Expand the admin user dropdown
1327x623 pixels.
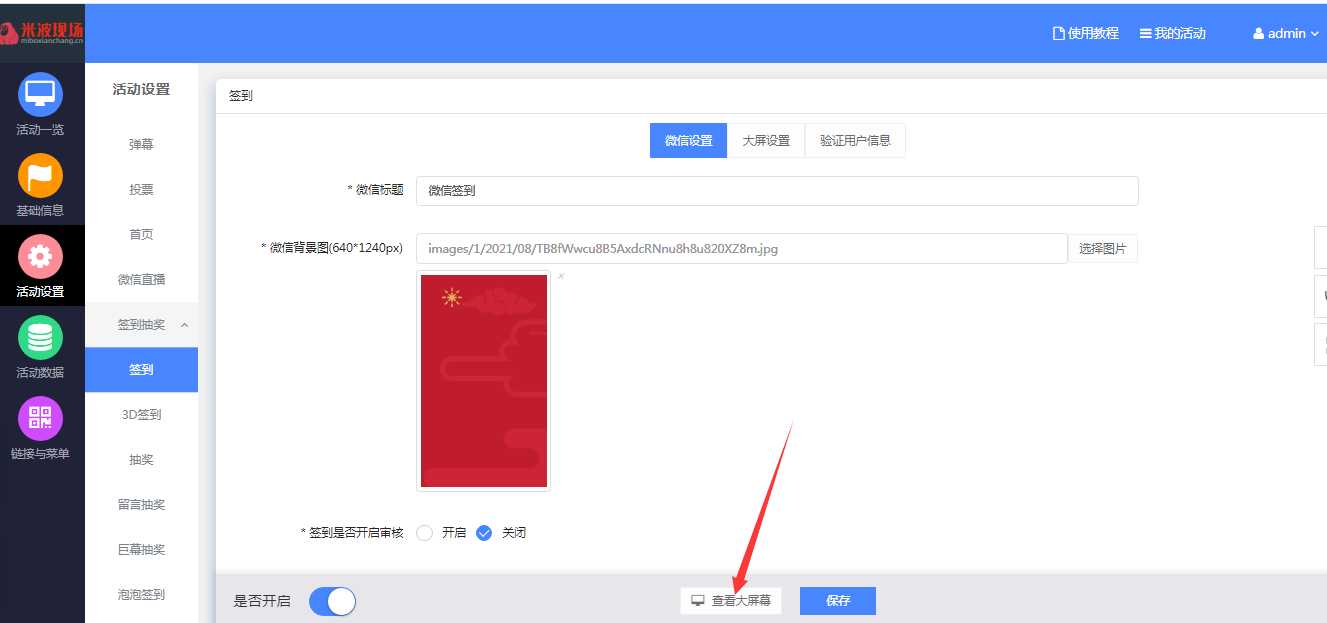pyautogui.click(x=1286, y=33)
